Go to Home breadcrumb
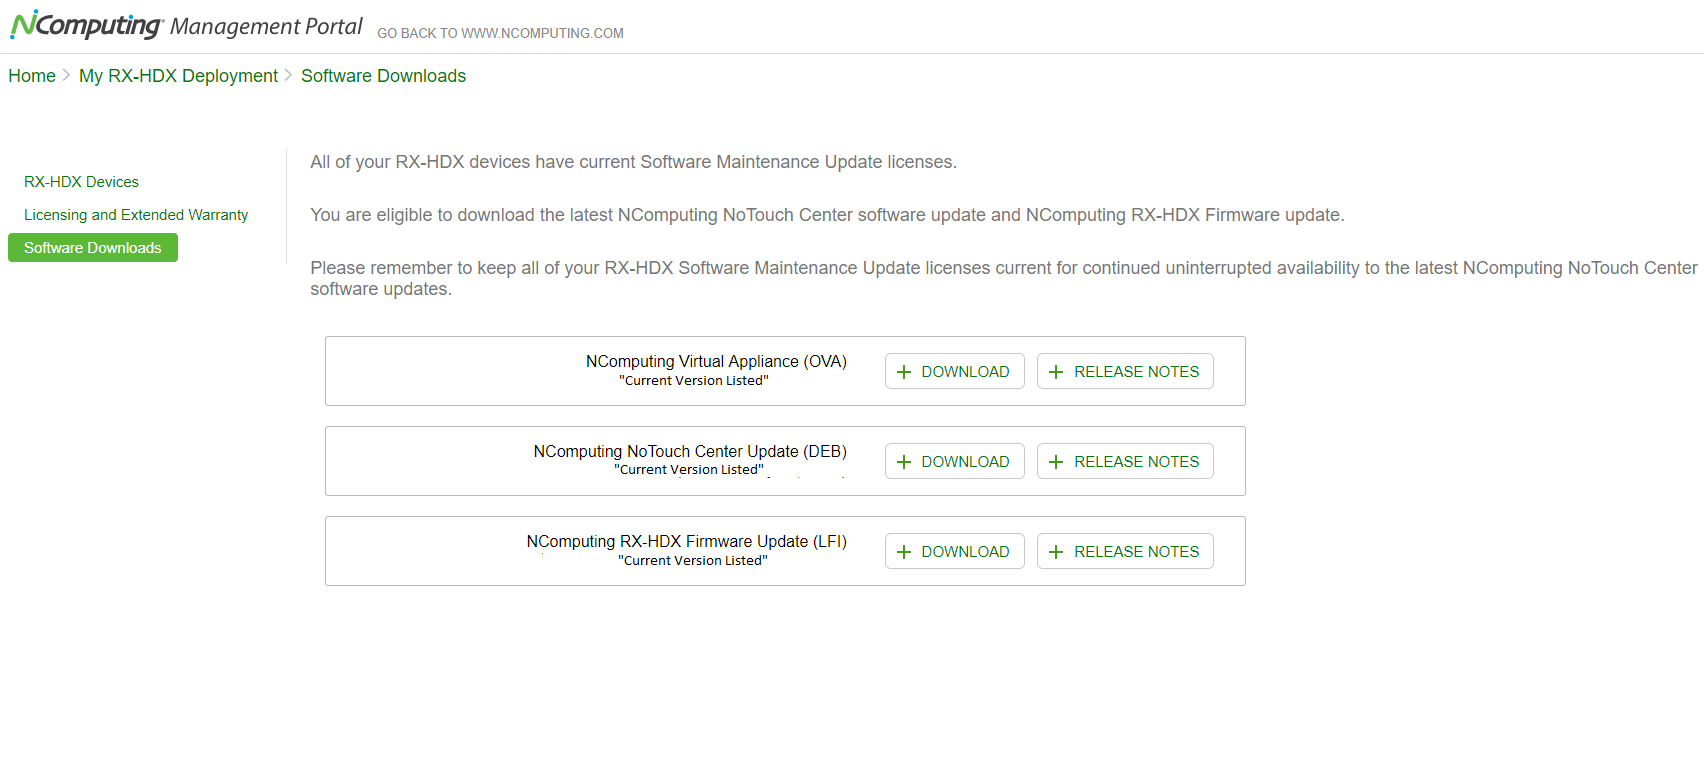Viewport: 1704px width, 776px height. tap(32, 76)
